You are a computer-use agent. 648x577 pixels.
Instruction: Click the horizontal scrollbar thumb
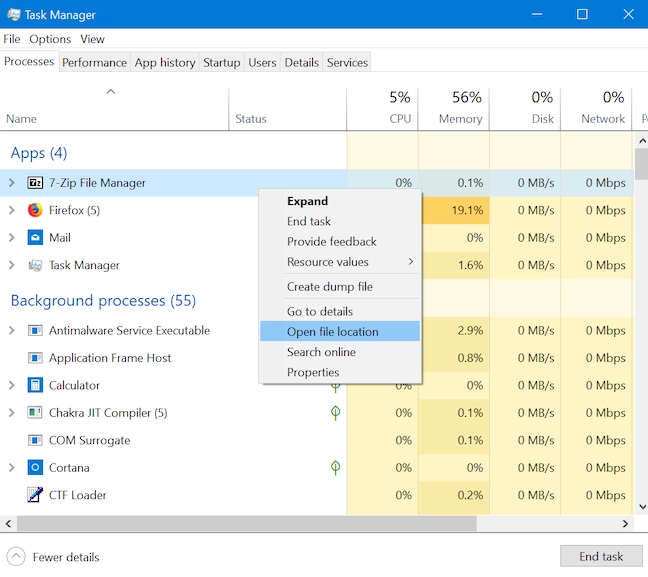coord(246,524)
